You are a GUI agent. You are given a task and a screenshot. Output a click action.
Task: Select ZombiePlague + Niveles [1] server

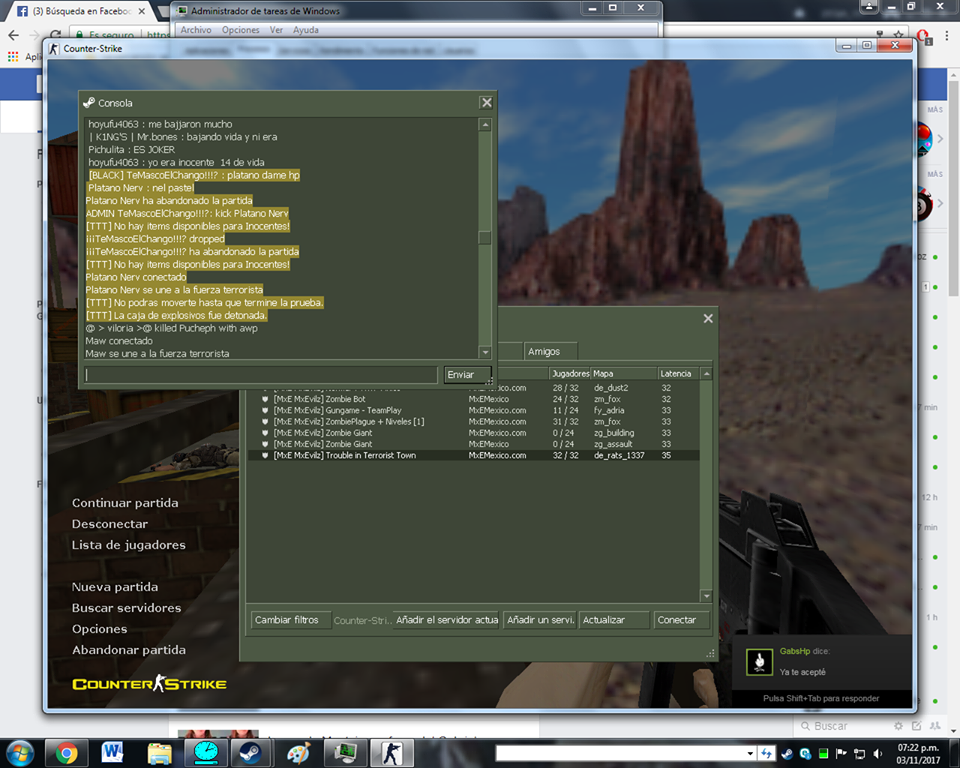point(473,422)
